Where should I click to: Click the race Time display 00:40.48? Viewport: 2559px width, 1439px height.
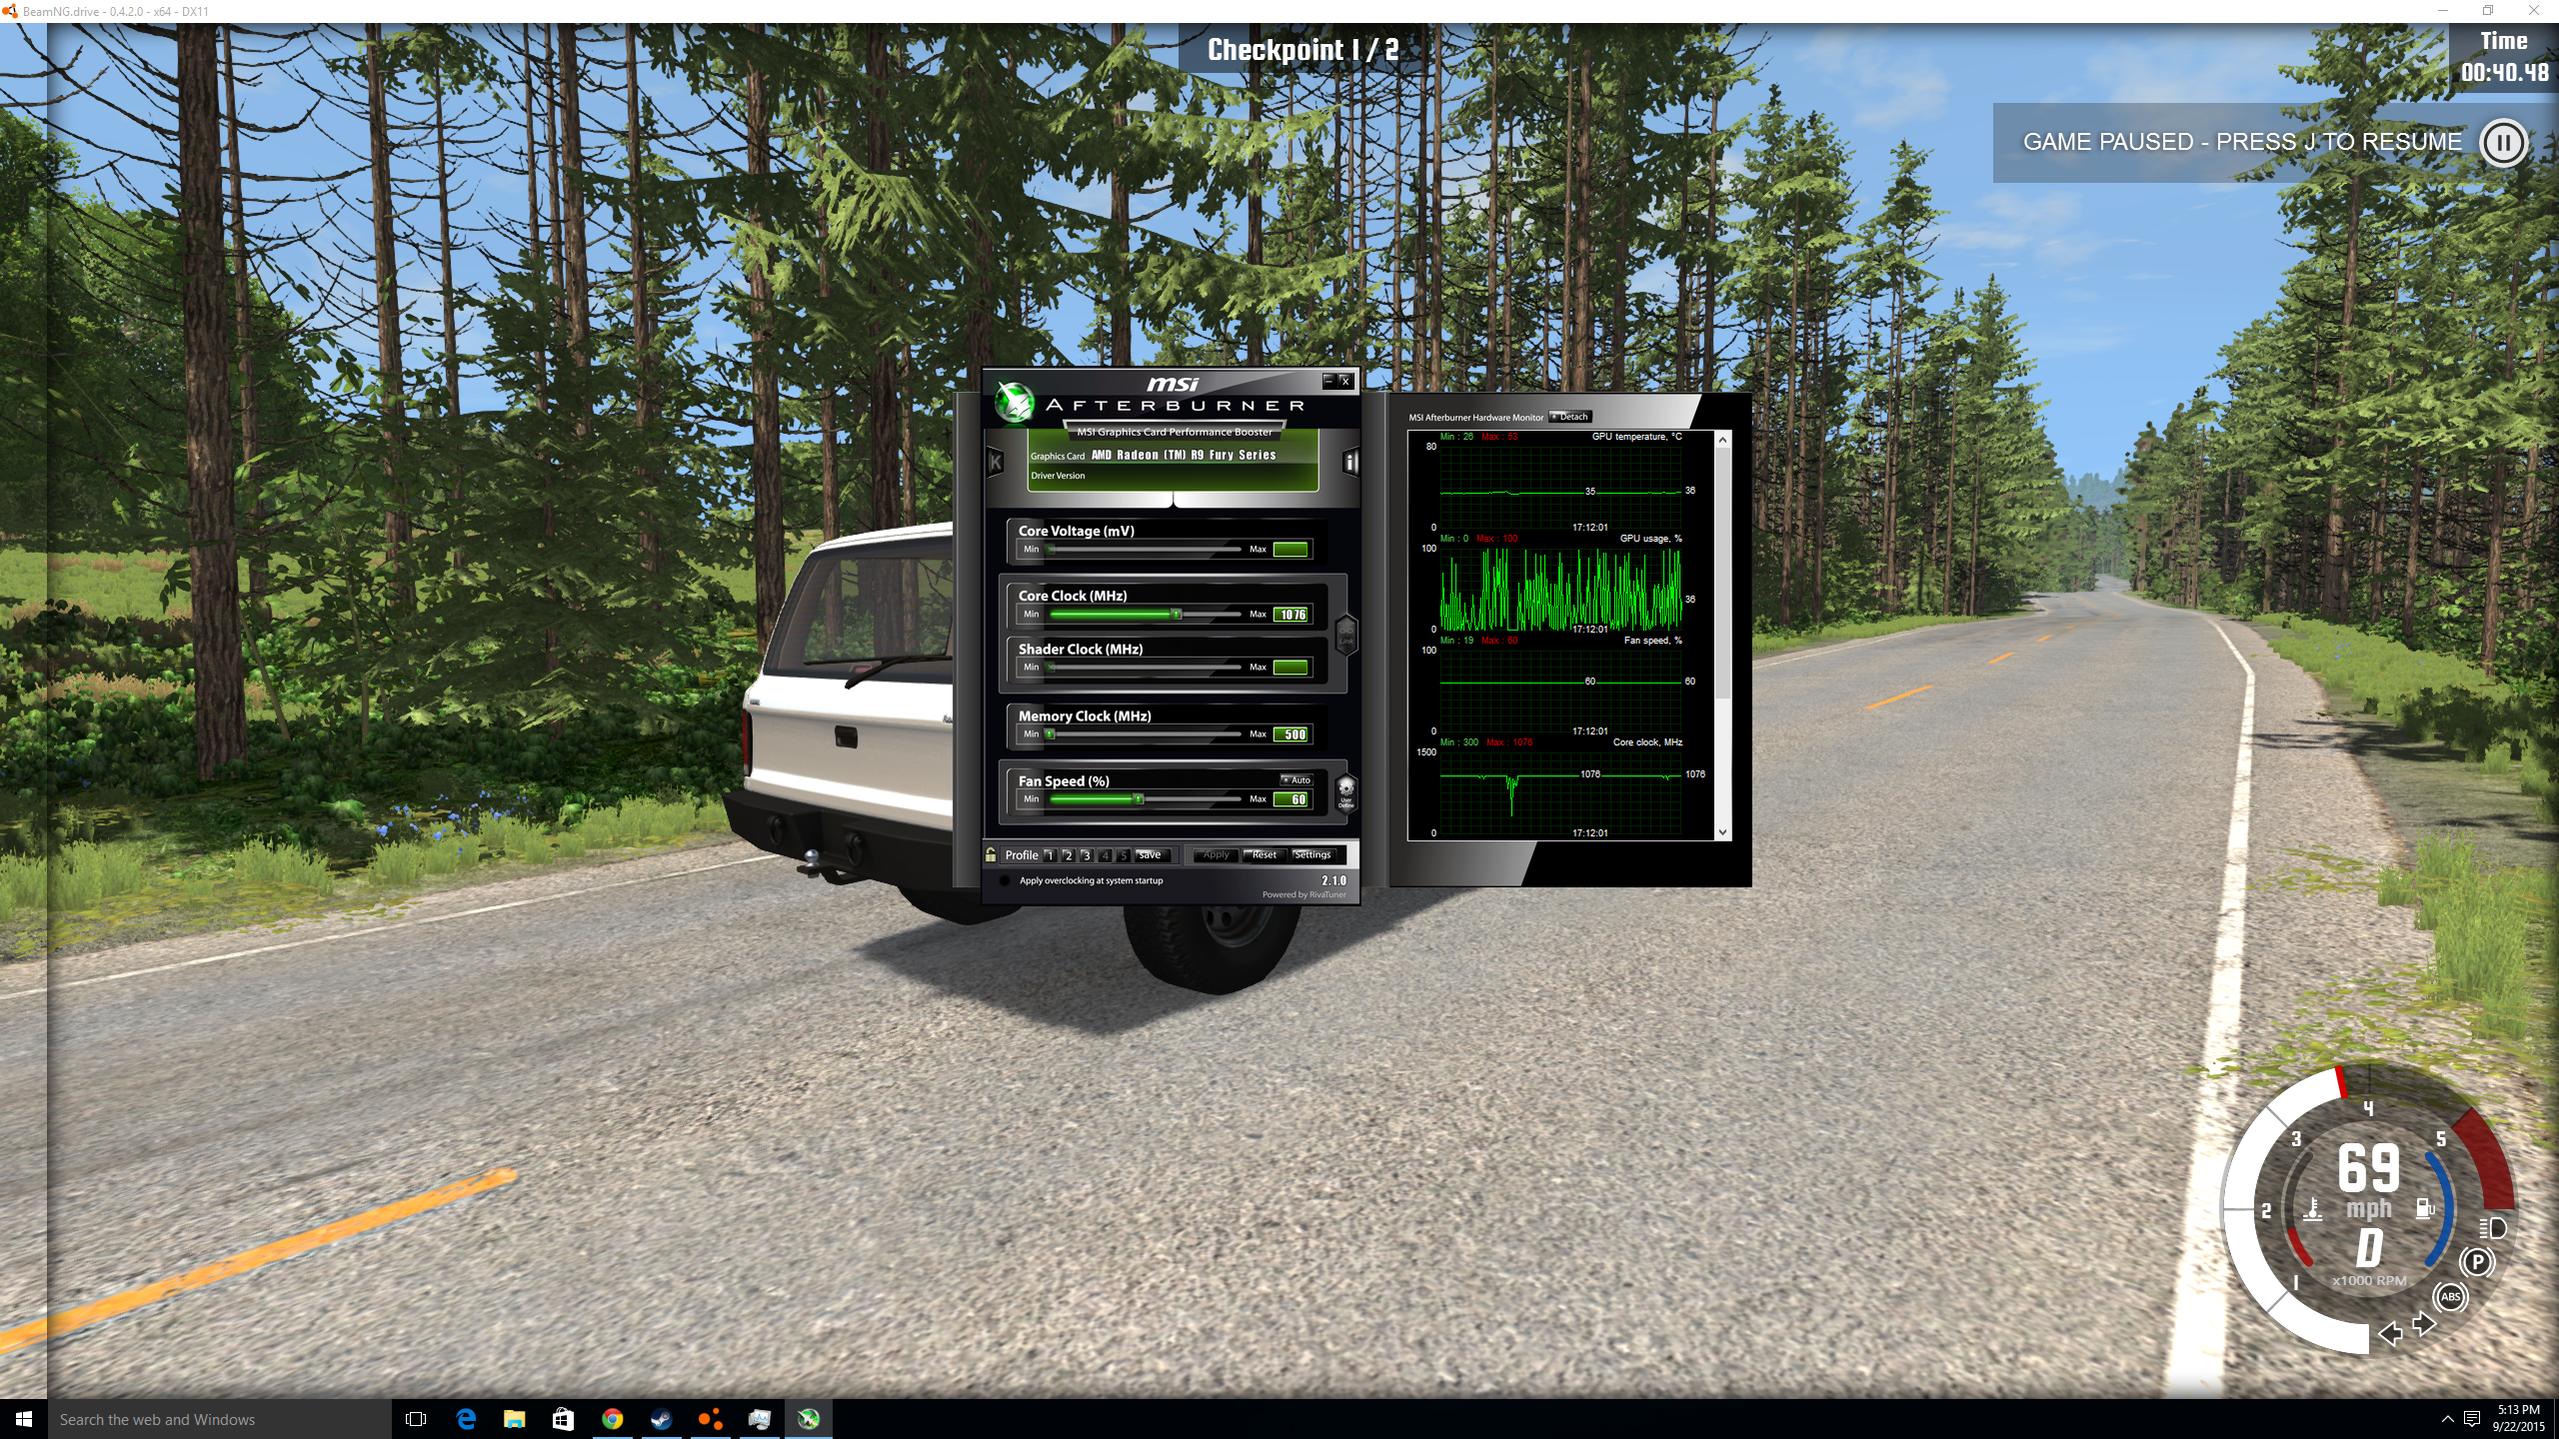pyautogui.click(x=2504, y=72)
